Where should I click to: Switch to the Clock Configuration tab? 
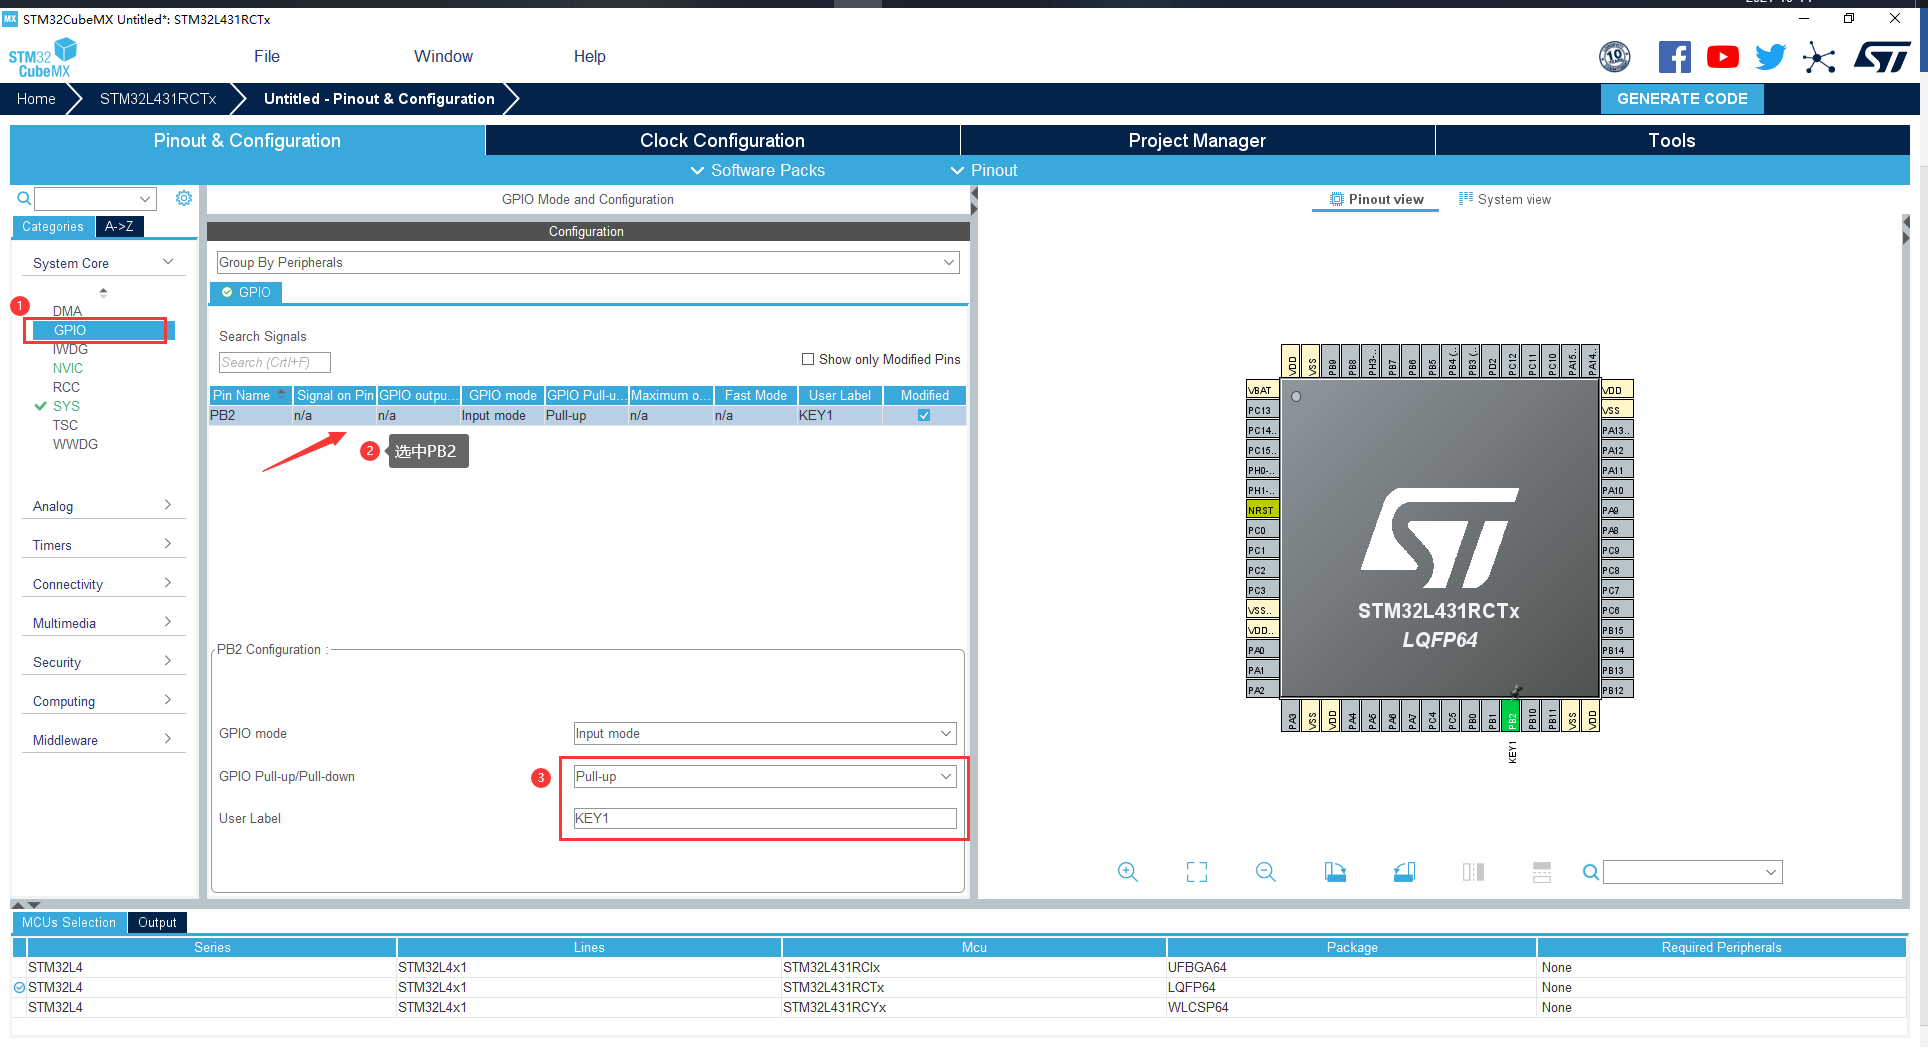pyautogui.click(x=722, y=140)
